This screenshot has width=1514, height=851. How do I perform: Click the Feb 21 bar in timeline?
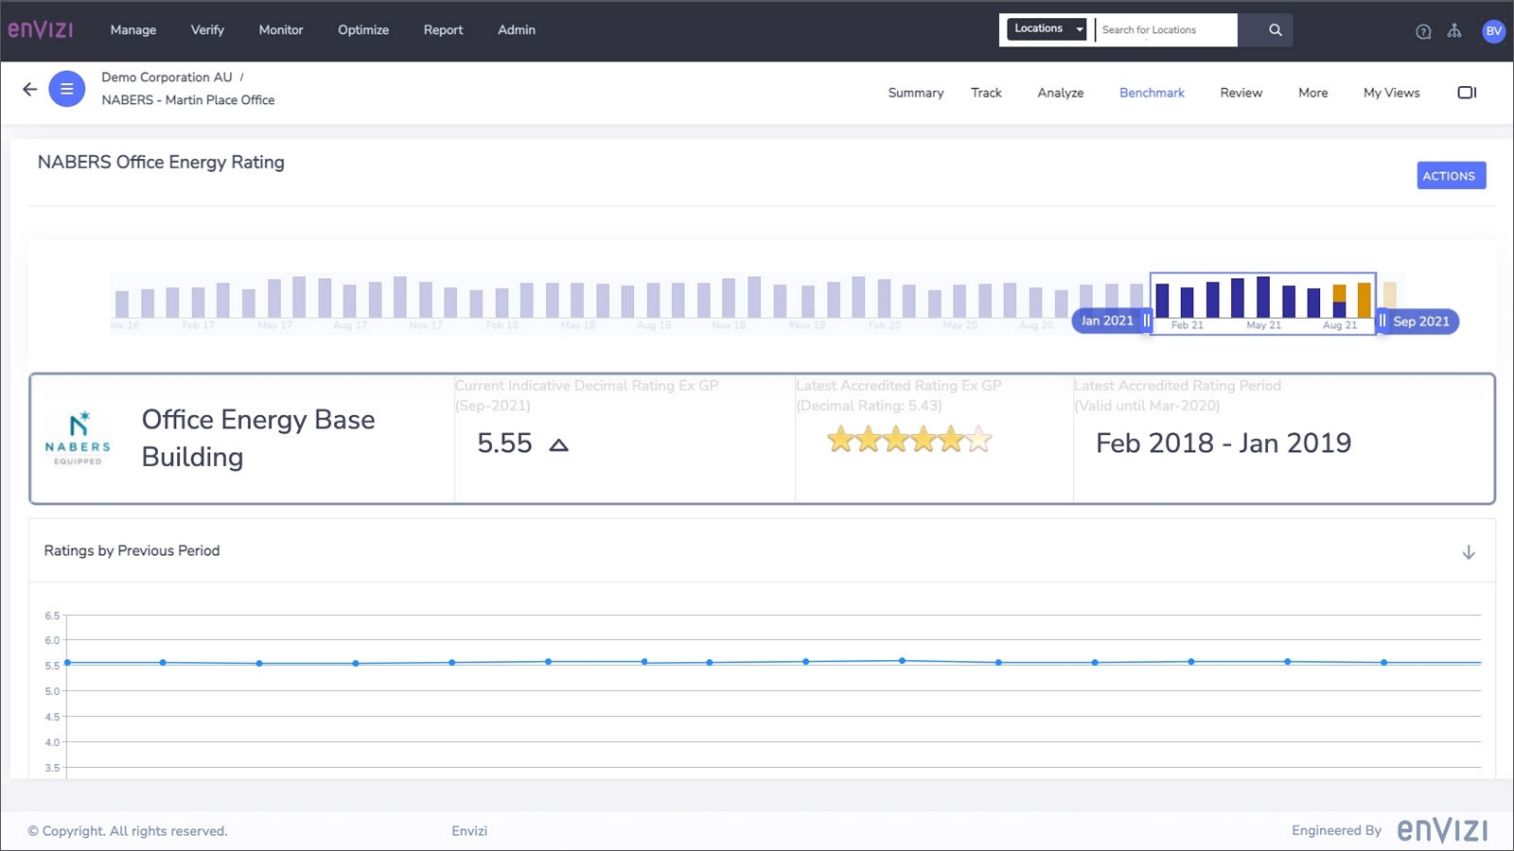pyautogui.click(x=1187, y=301)
